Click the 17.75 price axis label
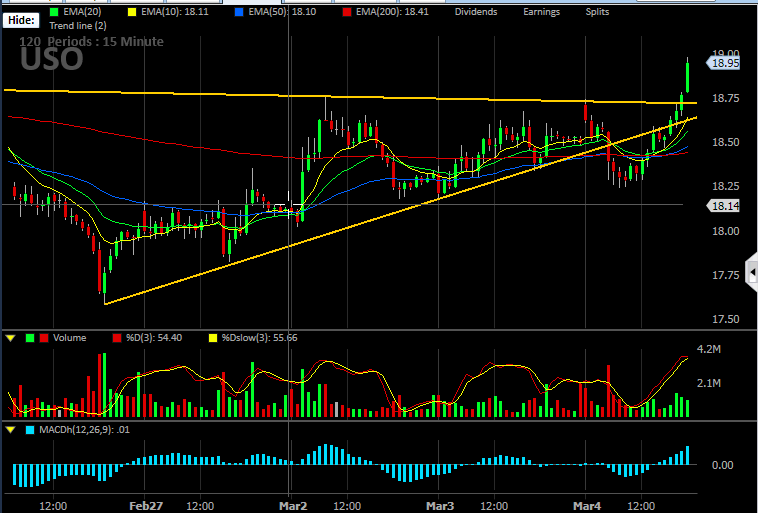The height and width of the screenshot is (513, 758). 726,275
